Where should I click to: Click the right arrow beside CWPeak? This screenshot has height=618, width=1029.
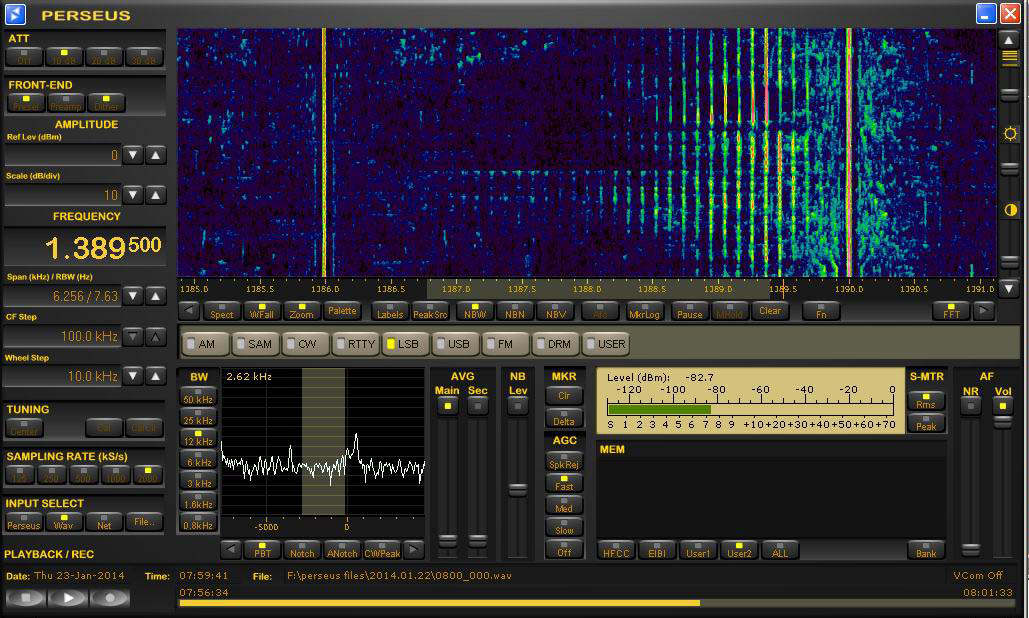click(413, 550)
